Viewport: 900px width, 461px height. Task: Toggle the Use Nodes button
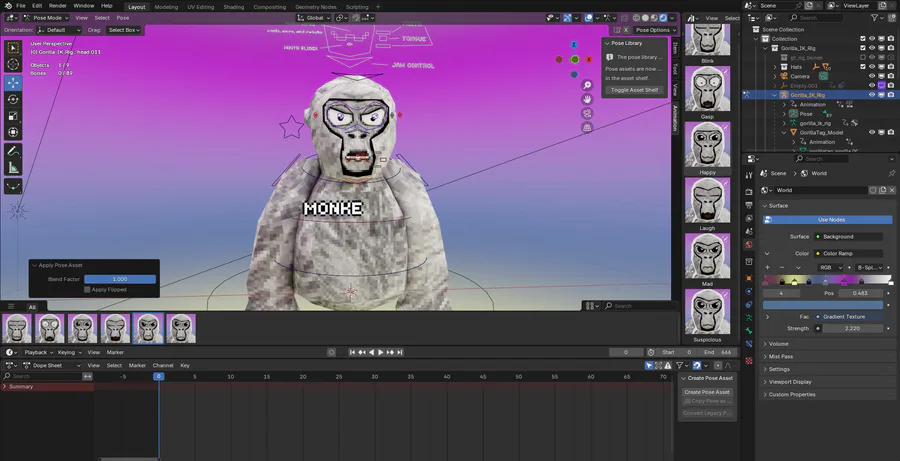click(827, 220)
